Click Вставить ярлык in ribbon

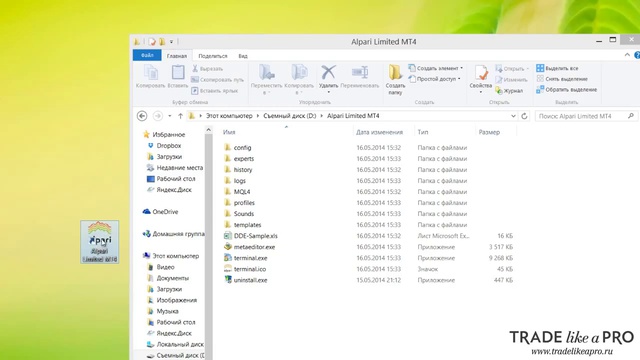click(x=215, y=91)
